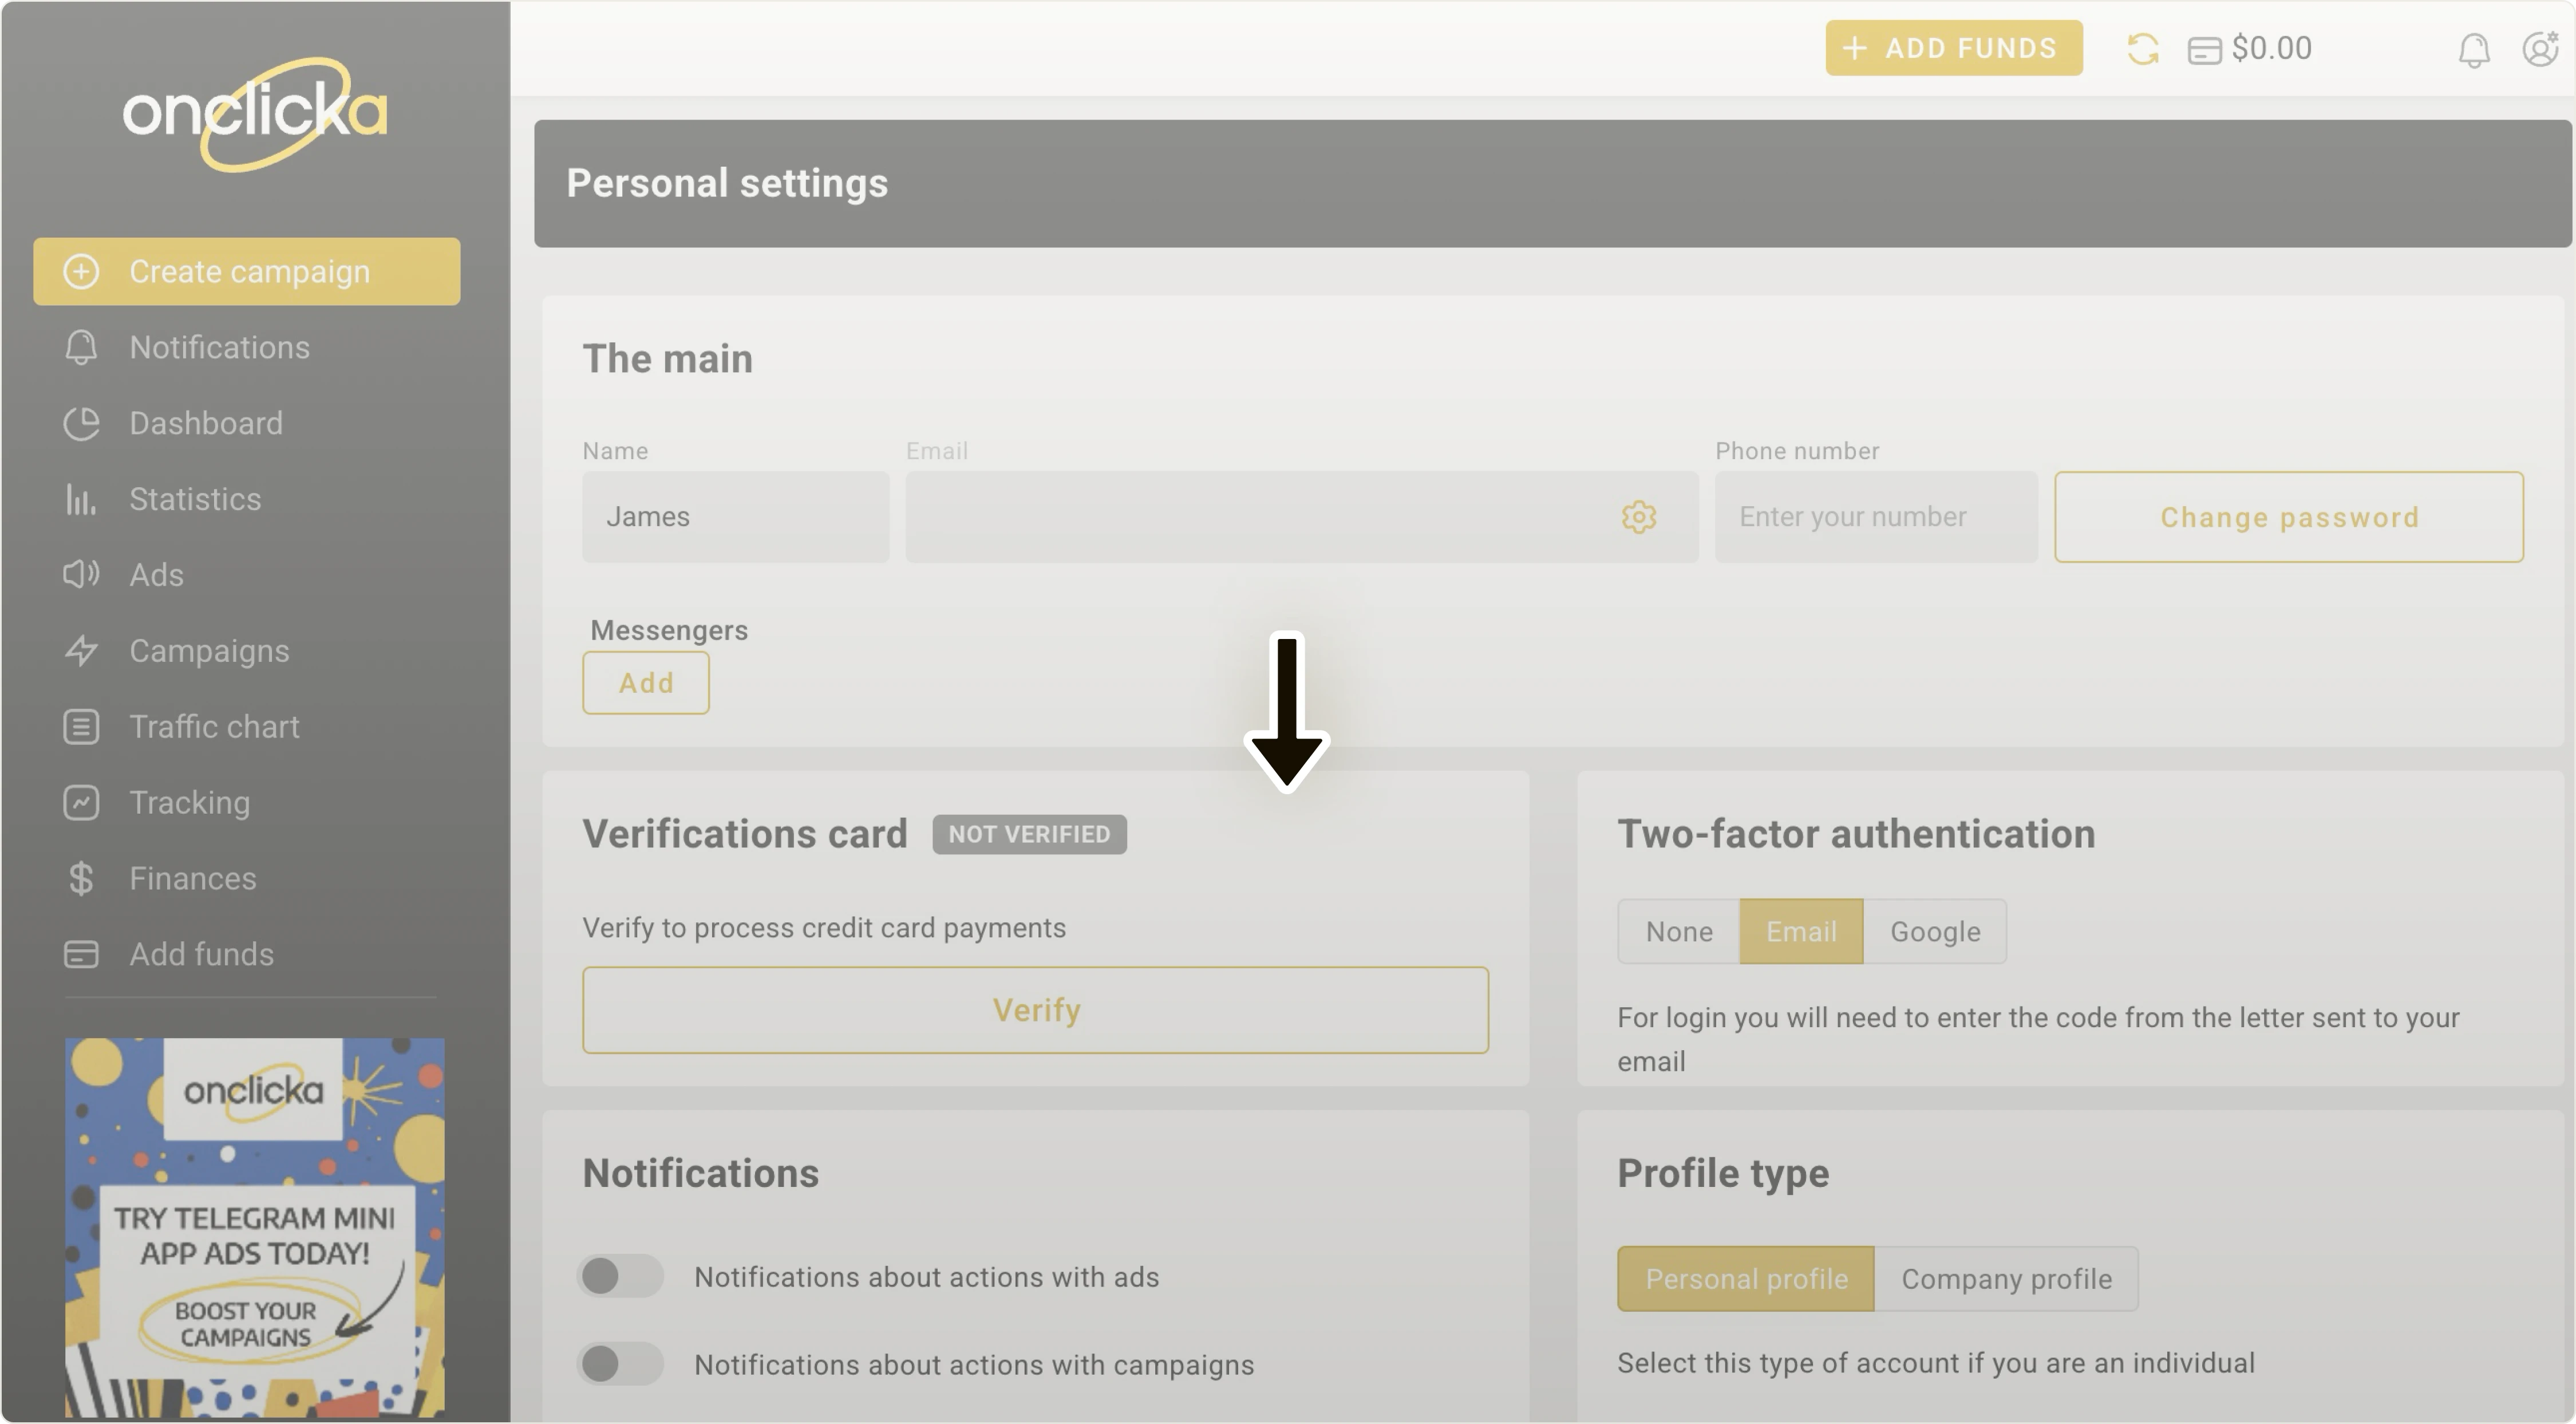Enable notifications about actions with ads
Viewport: 2576px width, 1424px height.
click(x=619, y=1276)
